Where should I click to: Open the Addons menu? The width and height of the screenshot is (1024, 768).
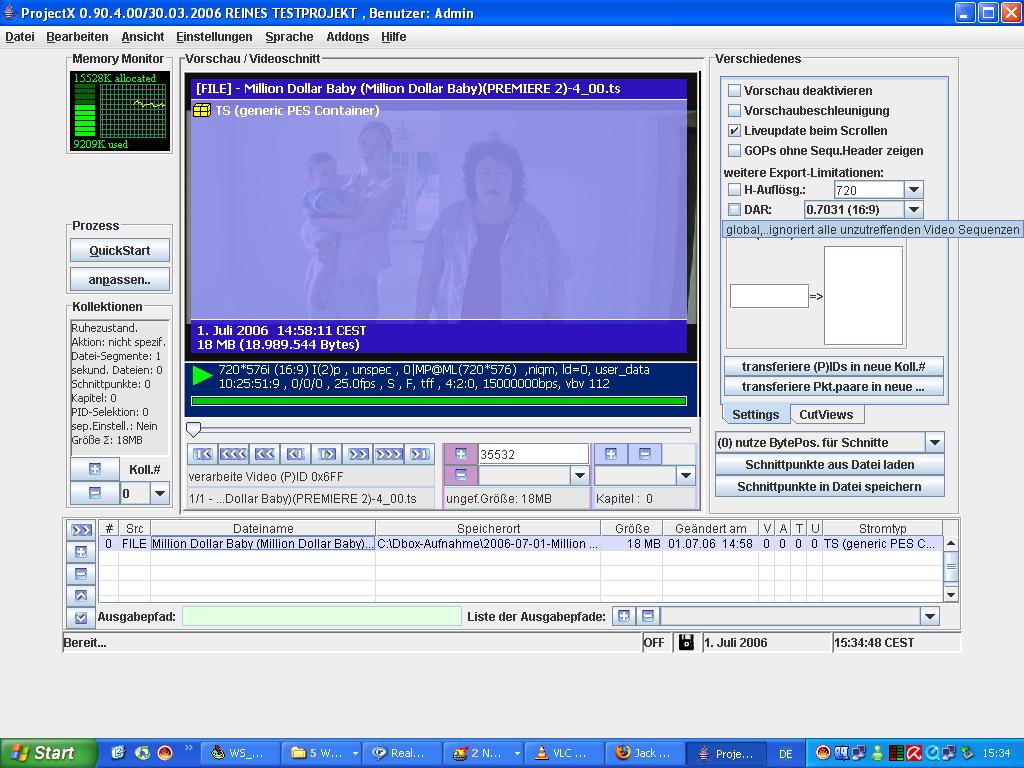tap(347, 37)
